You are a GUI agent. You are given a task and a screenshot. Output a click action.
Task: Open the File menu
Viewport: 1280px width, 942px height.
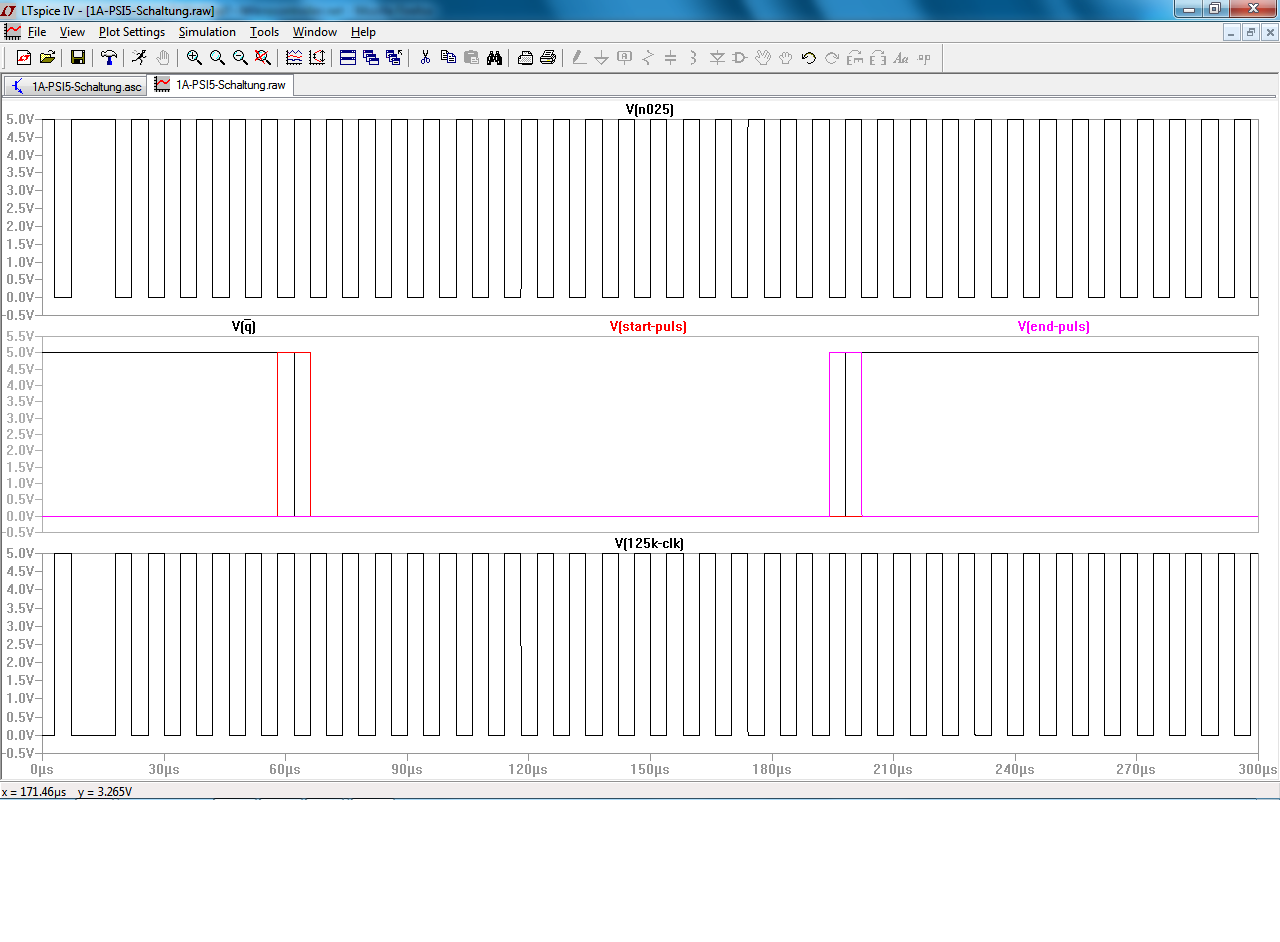pyautogui.click(x=37, y=32)
